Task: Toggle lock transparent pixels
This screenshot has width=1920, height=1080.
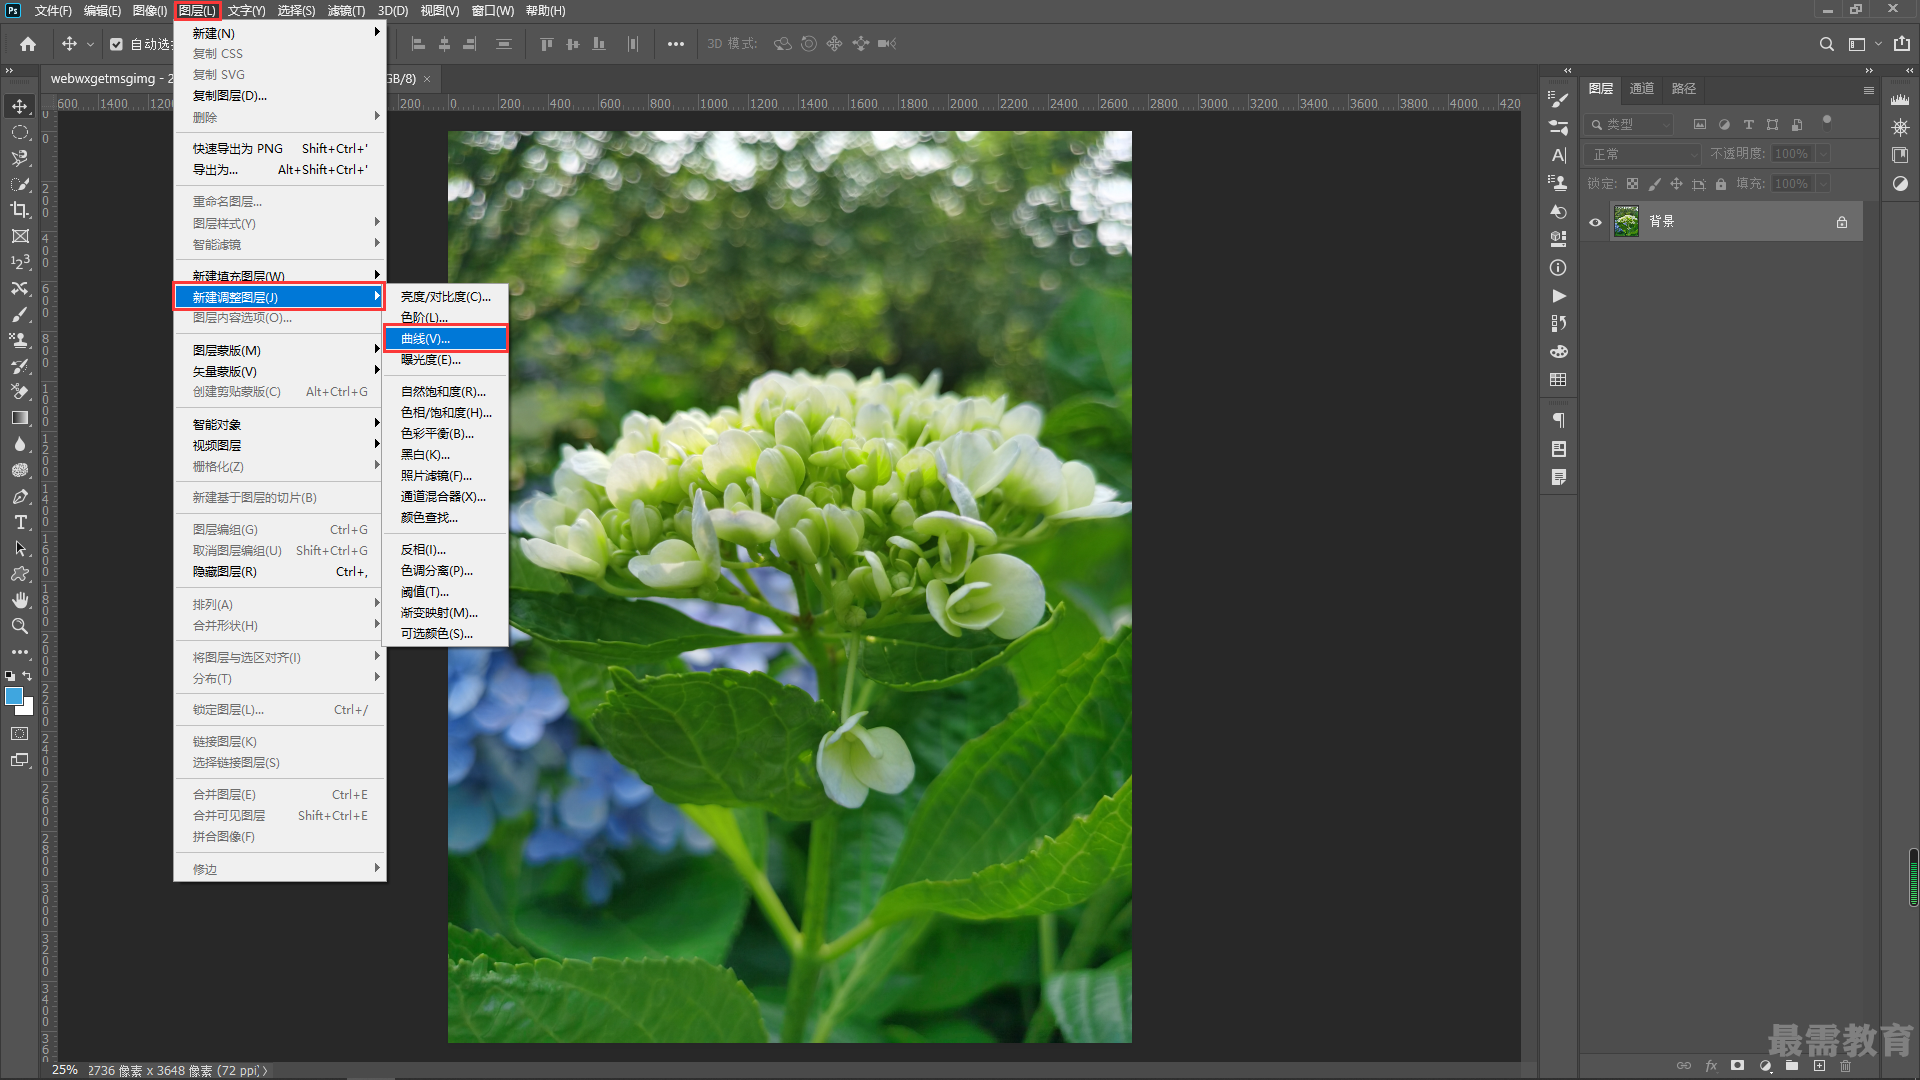Action: [1632, 184]
